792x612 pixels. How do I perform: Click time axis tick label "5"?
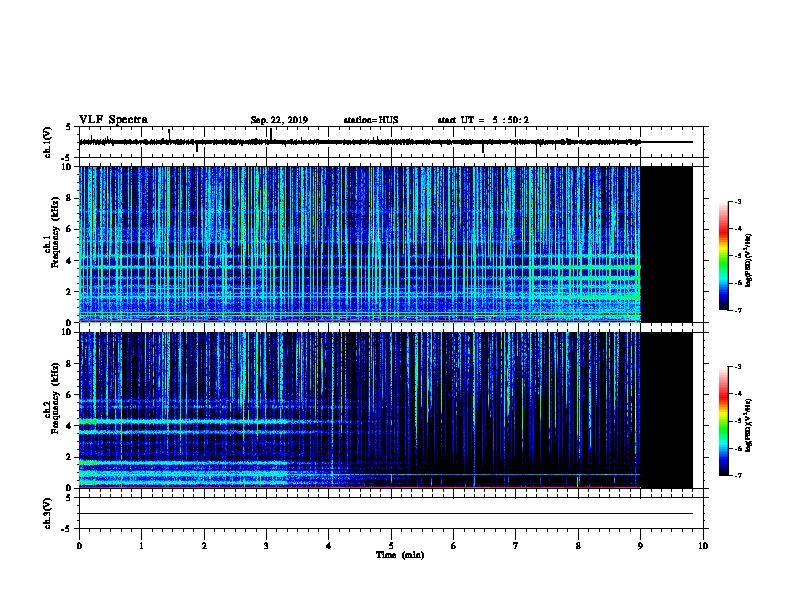pos(391,546)
